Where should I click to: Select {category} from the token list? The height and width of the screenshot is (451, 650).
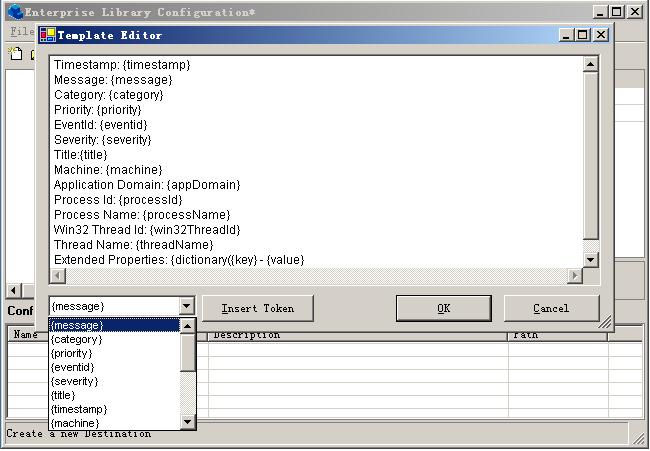pyautogui.click(x=77, y=339)
